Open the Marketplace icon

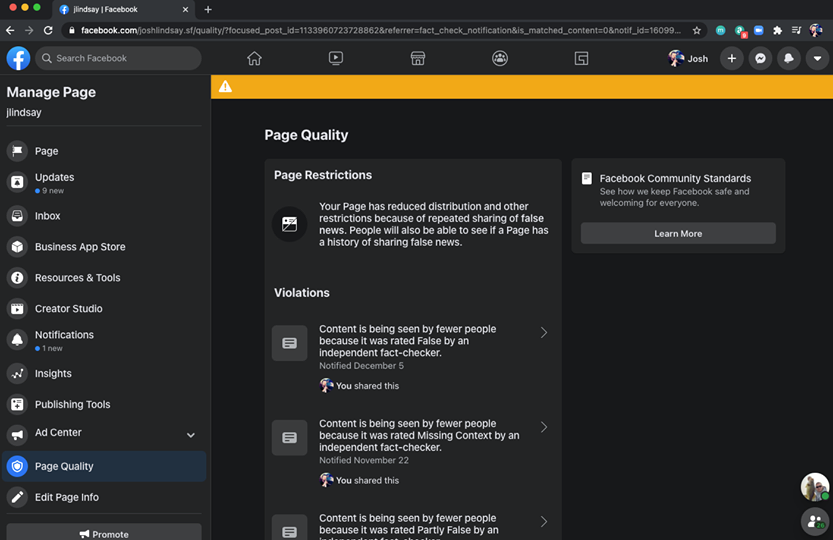point(418,58)
